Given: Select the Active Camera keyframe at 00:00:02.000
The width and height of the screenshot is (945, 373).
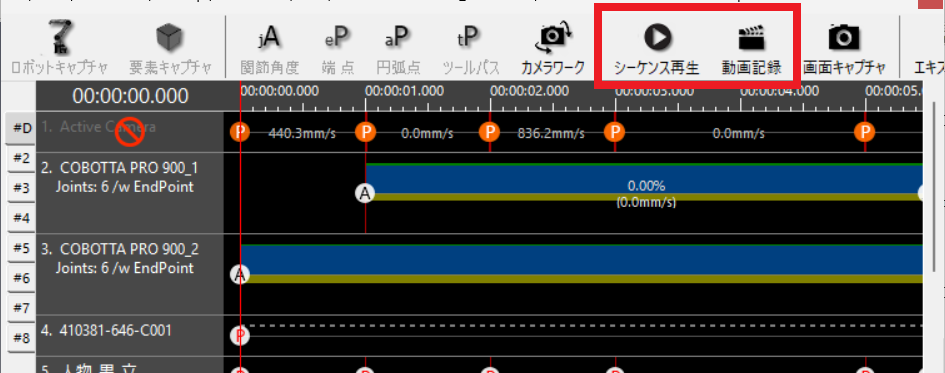Looking at the screenshot, I should 490,131.
